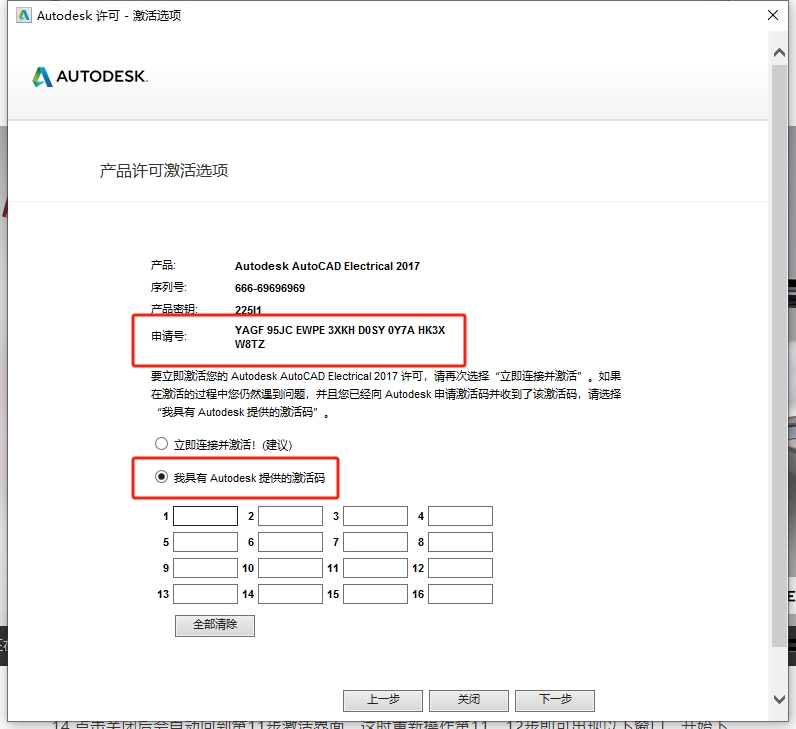
Task: Click activation code field 11
Action: coord(376,568)
